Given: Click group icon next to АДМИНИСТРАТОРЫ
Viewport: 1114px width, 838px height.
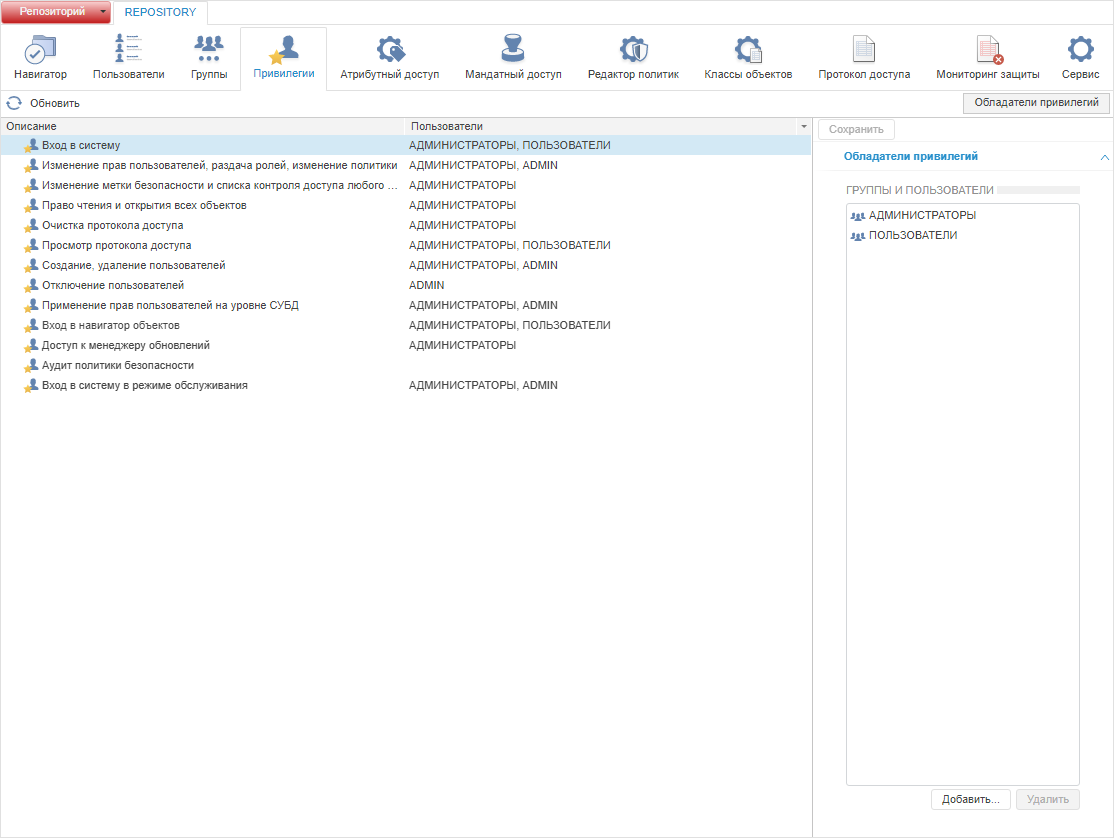Looking at the screenshot, I should [858, 216].
